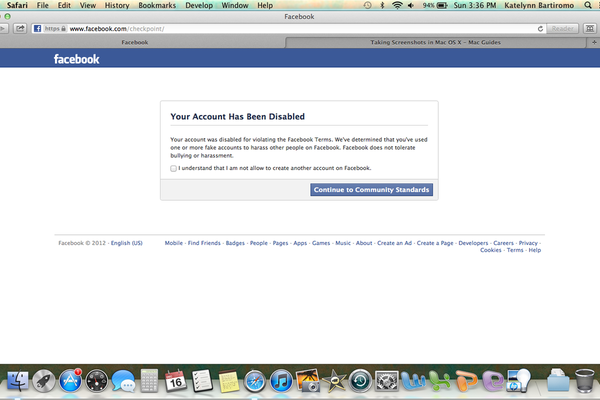This screenshot has width=600, height=400.
Task: Open yellow Notes icon in dock
Action: [228, 381]
